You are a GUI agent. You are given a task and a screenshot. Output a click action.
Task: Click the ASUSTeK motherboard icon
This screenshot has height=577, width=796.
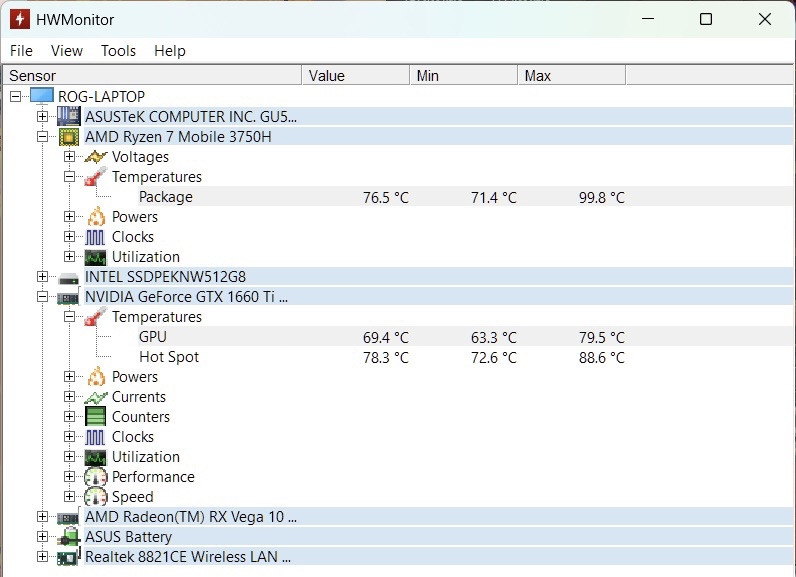click(x=69, y=116)
